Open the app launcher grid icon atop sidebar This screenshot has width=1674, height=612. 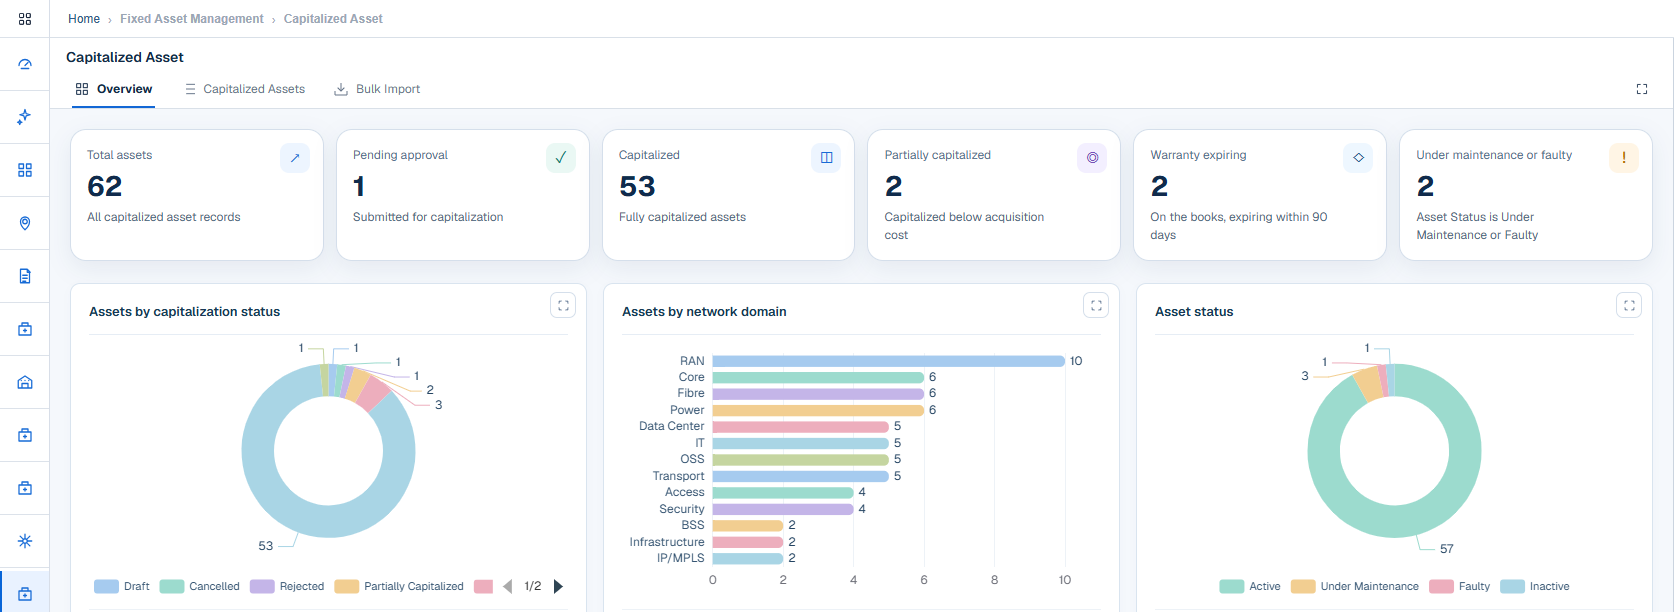click(x=25, y=19)
